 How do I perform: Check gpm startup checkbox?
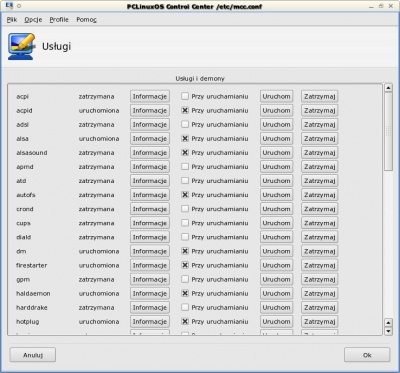185,279
